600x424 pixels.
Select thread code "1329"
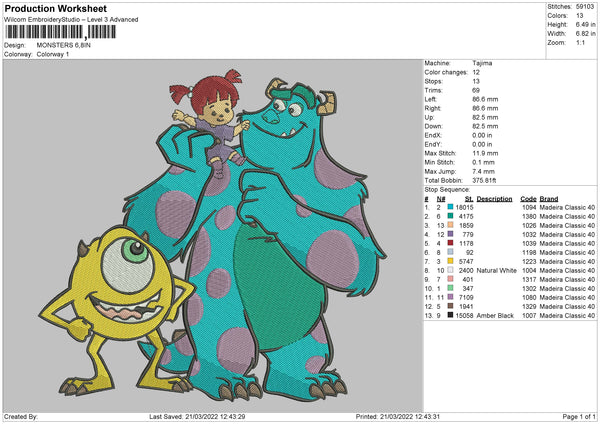click(x=529, y=306)
